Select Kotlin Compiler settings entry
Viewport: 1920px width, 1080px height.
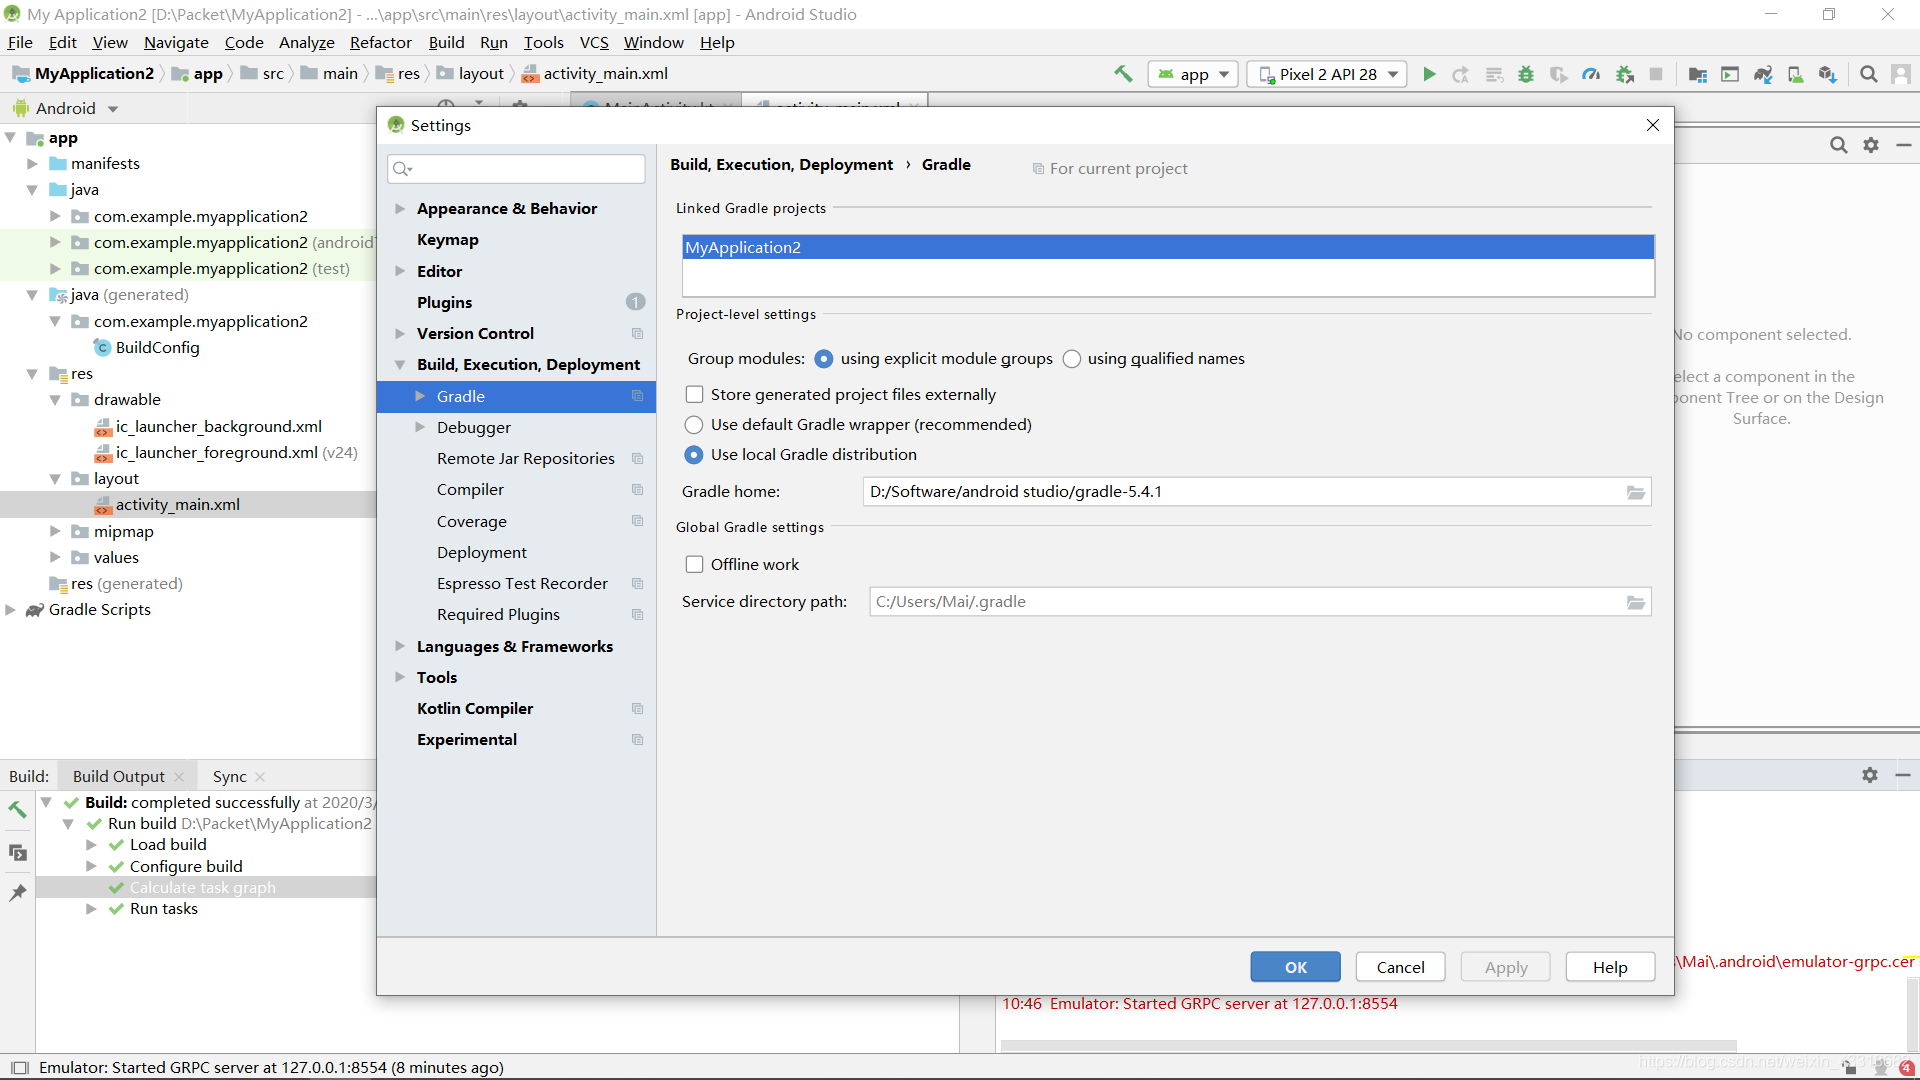(475, 708)
